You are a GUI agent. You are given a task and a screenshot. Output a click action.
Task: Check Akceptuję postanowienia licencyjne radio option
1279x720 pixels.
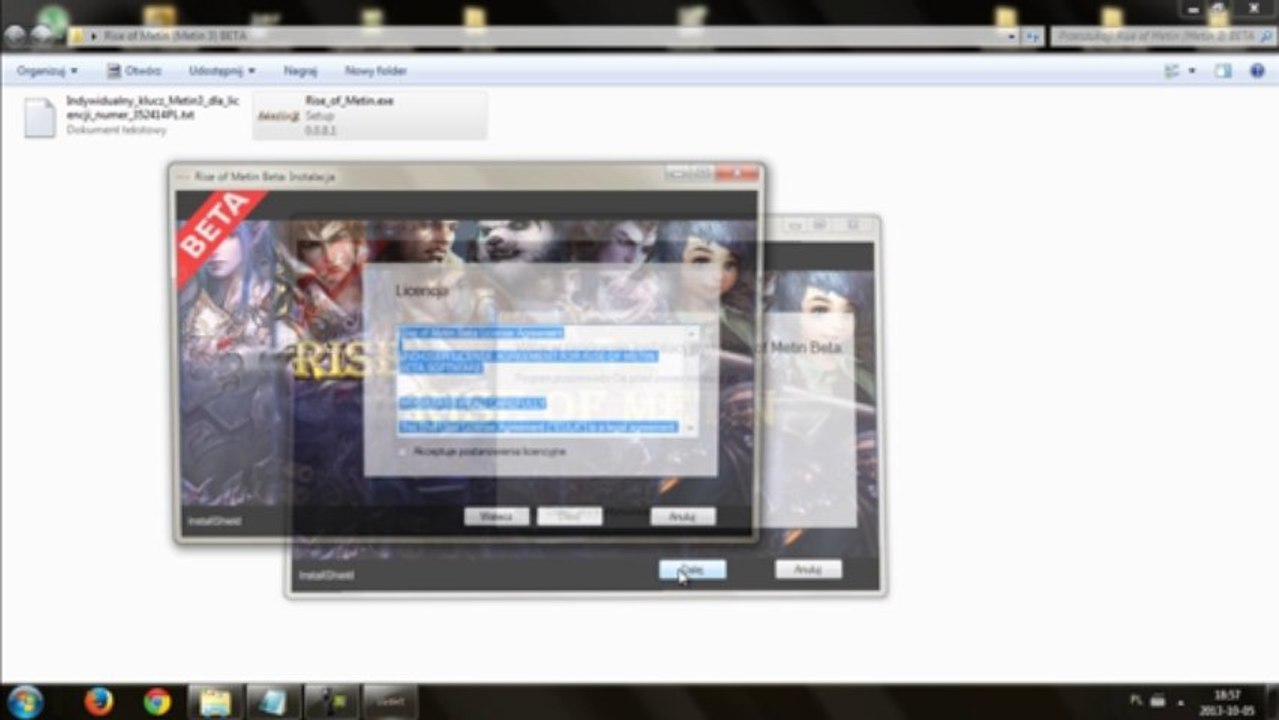point(404,452)
